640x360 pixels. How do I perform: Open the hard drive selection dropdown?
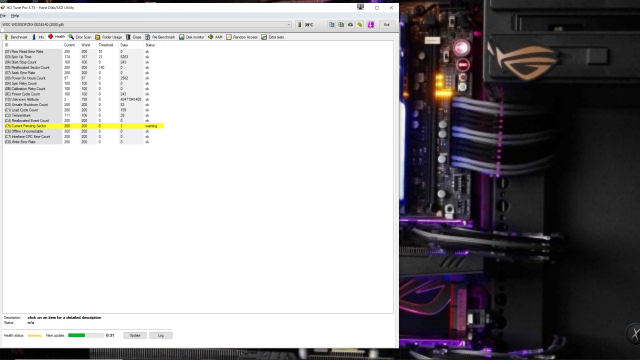tap(147, 24)
